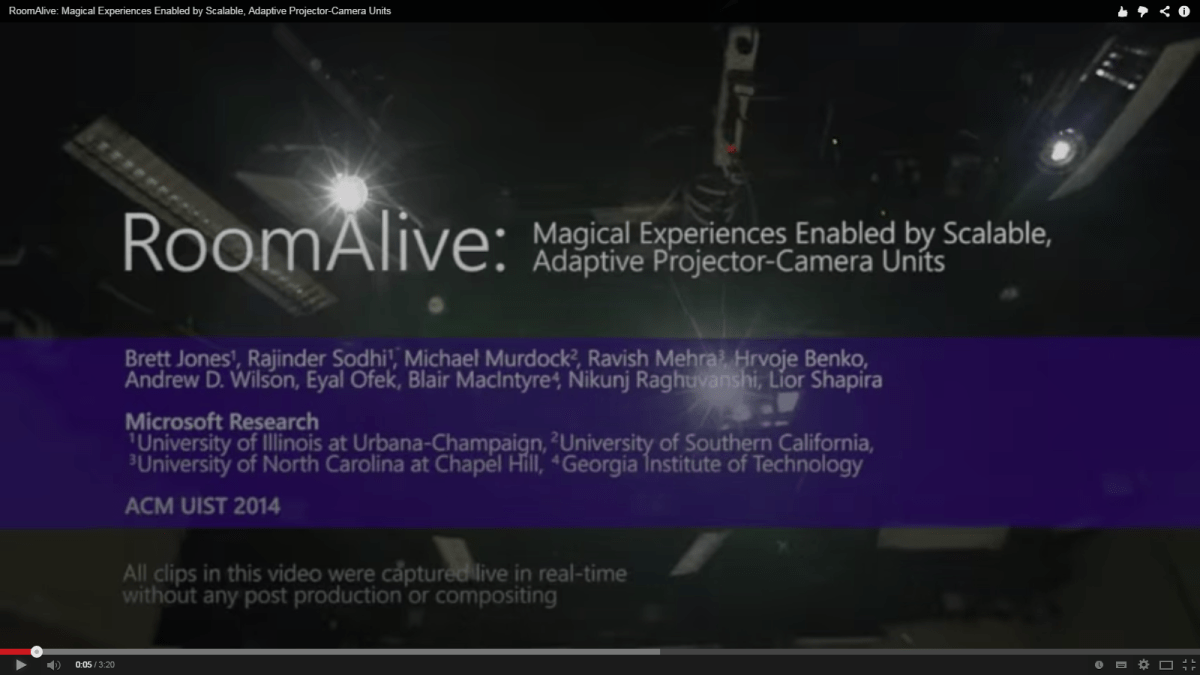This screenshot has height=675, width=1200.
Task: Add the video to Watch Later
Action: coord(1098,664)
